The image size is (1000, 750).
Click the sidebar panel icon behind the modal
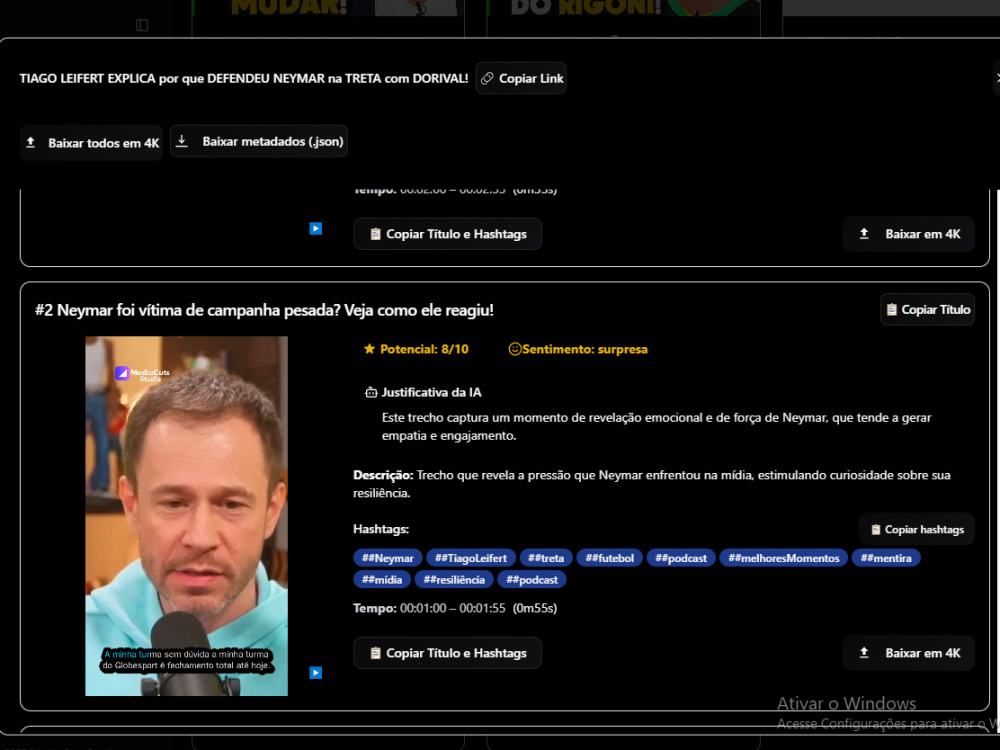pos(142,25)
